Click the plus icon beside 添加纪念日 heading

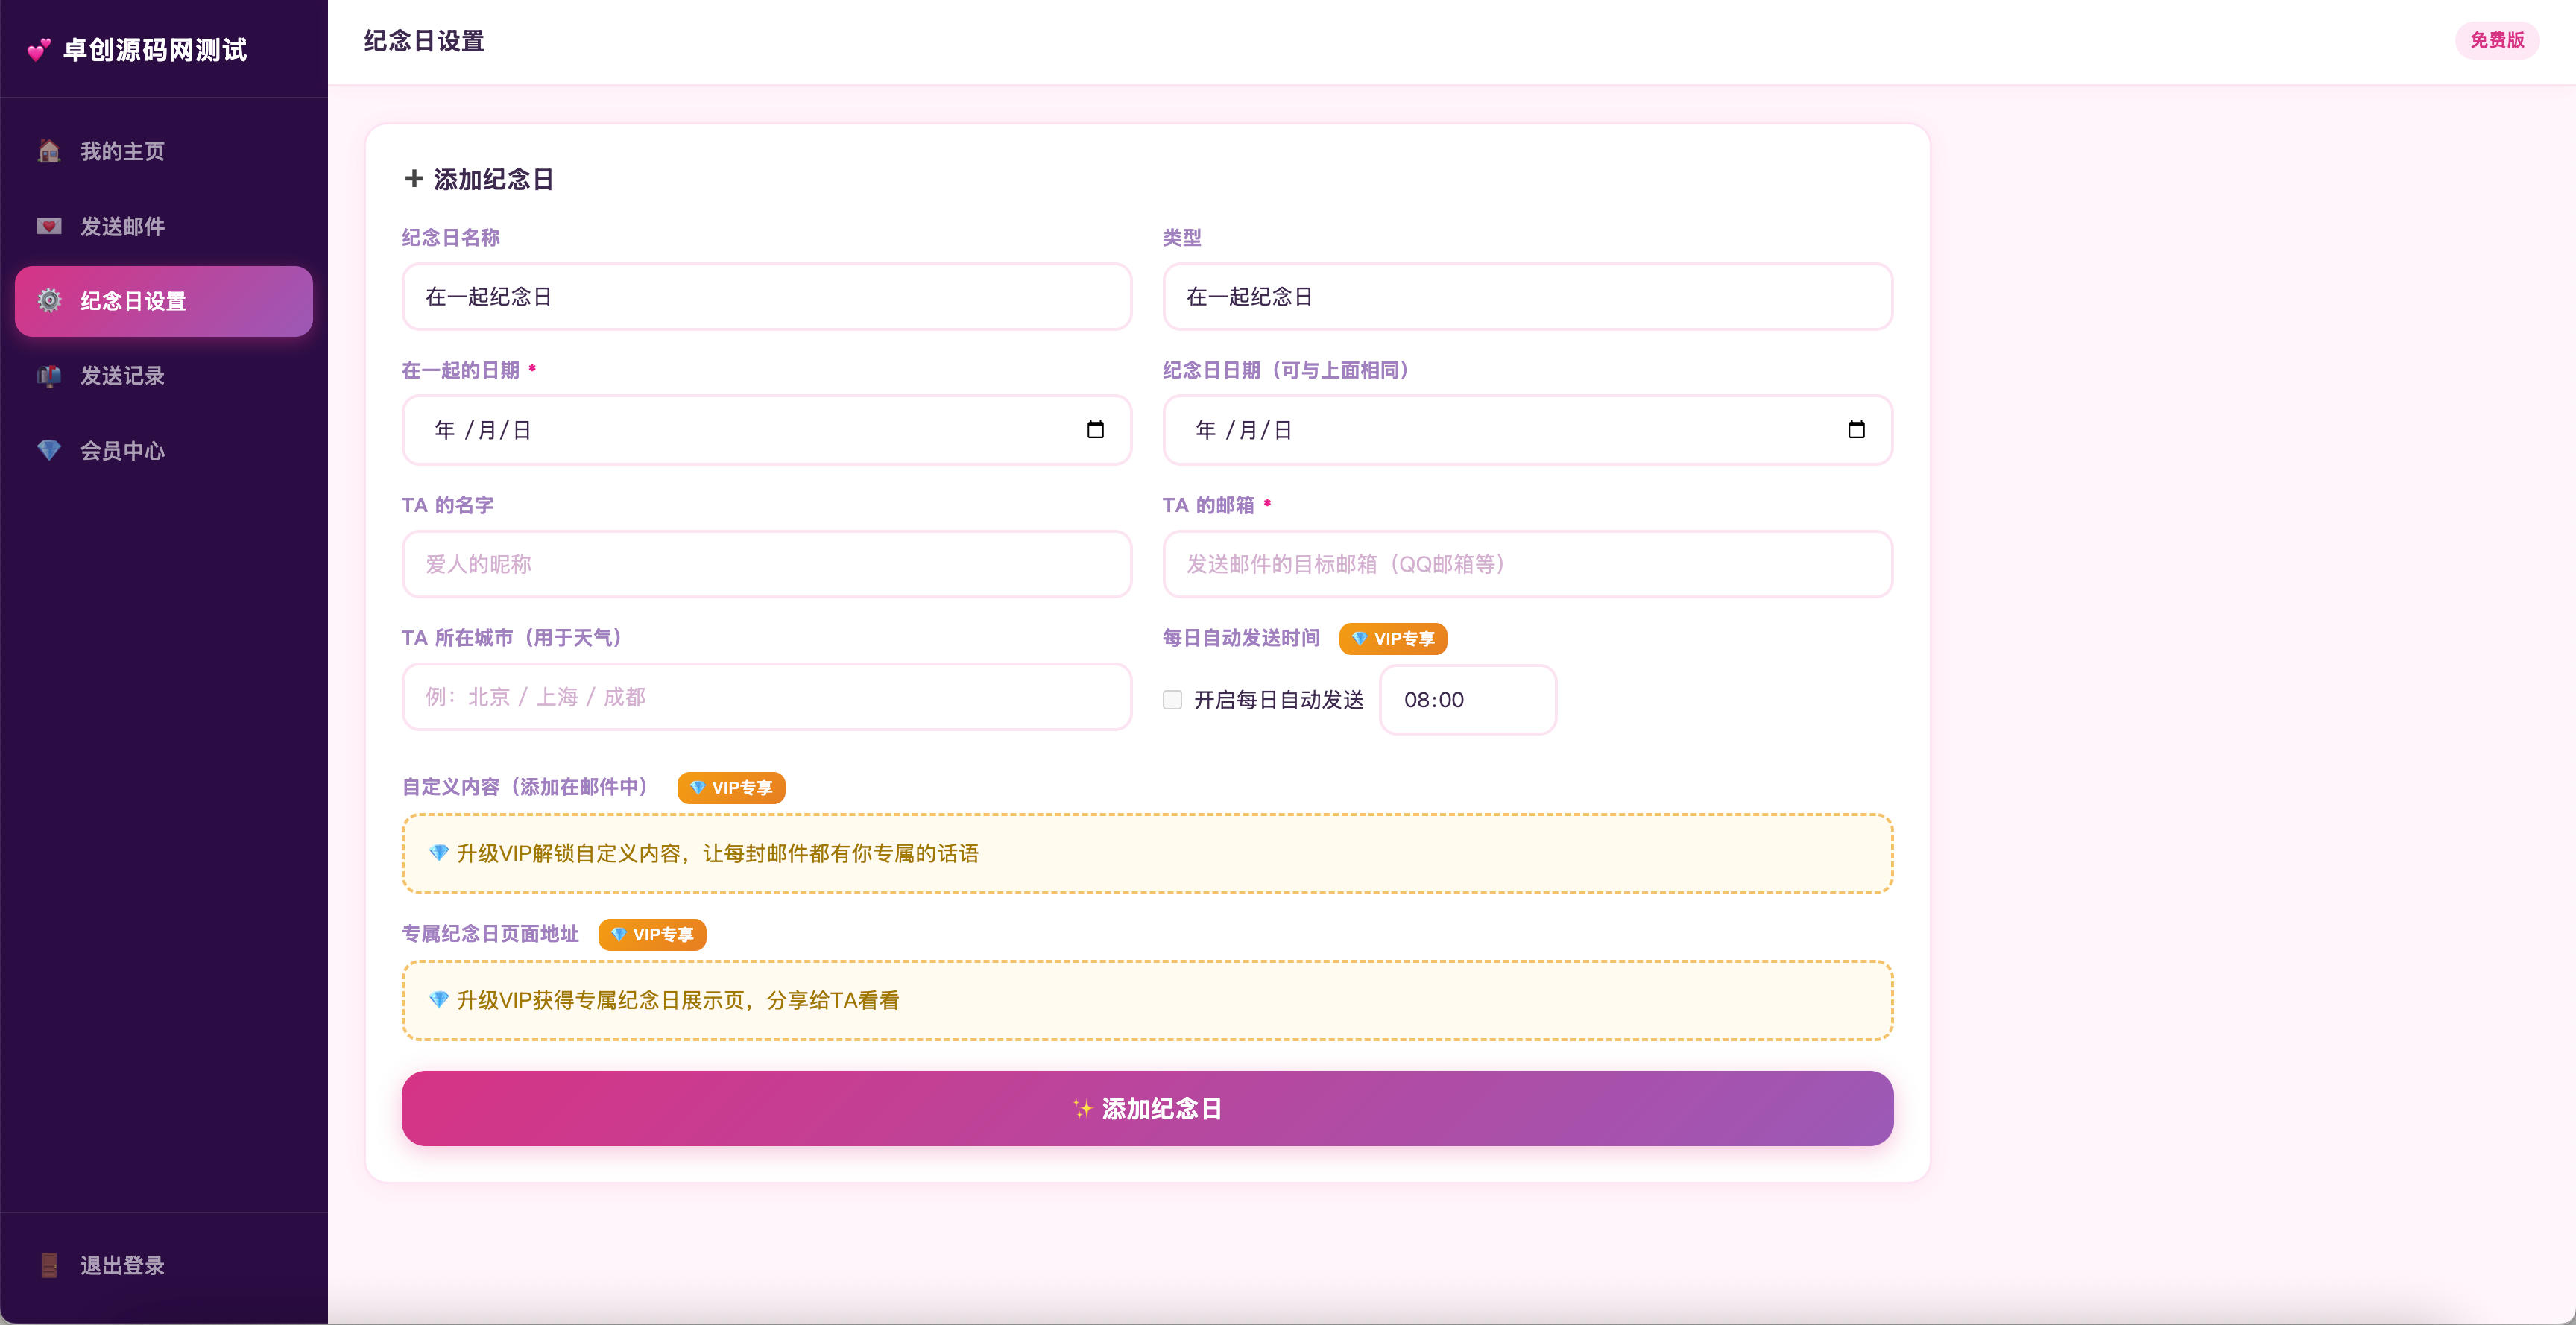pos(413,179)
